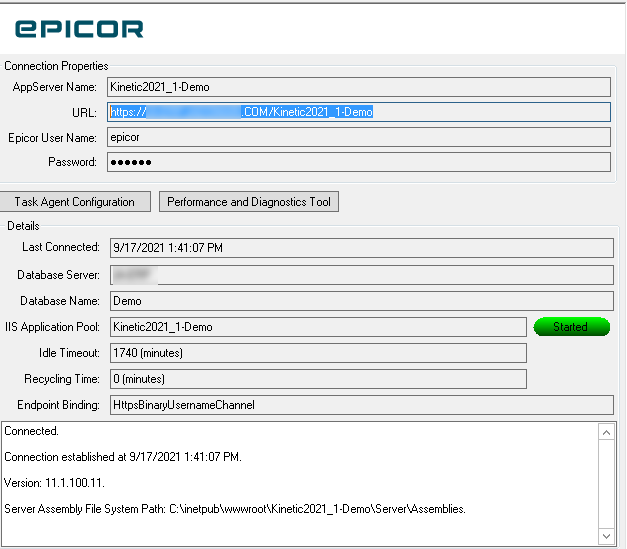Click the Epicor logo

79,29
